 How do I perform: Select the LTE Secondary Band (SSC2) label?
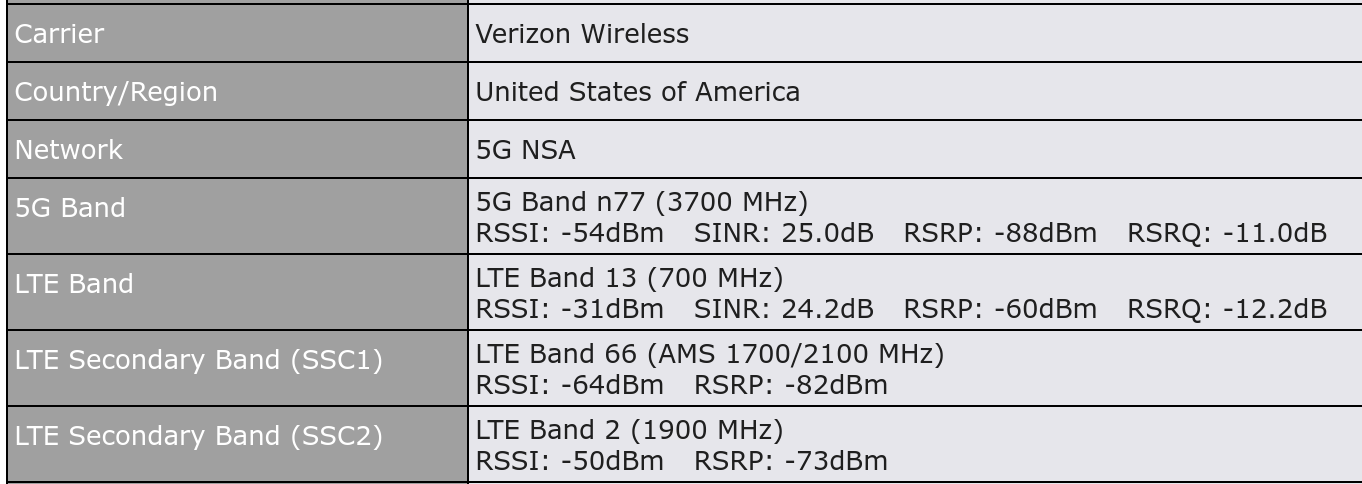pyautogui.click(x=198, y=436)
